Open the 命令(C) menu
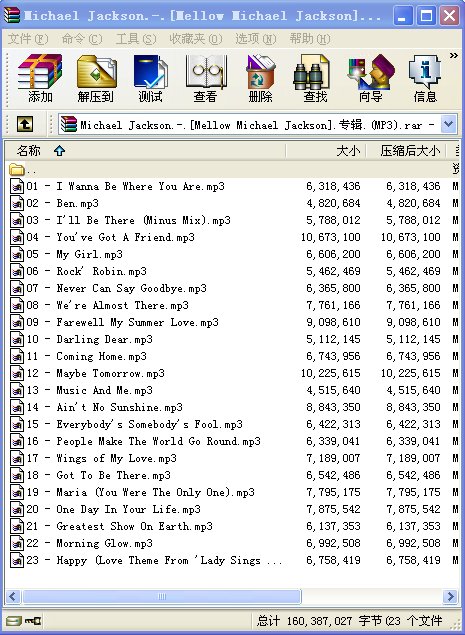The image size is (465, 635). (82, 39)
